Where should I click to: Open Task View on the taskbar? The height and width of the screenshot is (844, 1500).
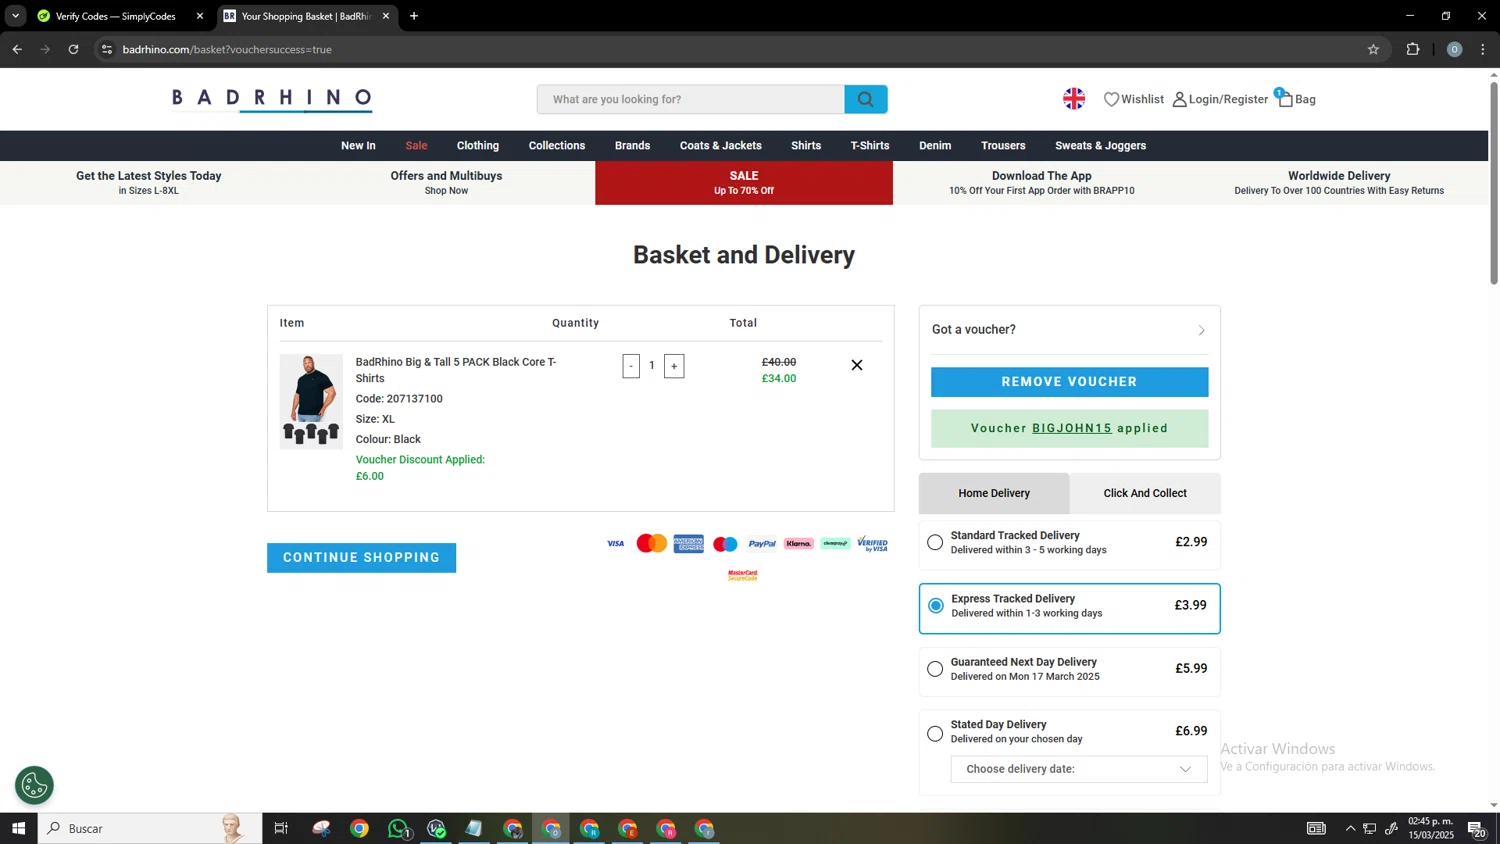click(281, 828)
